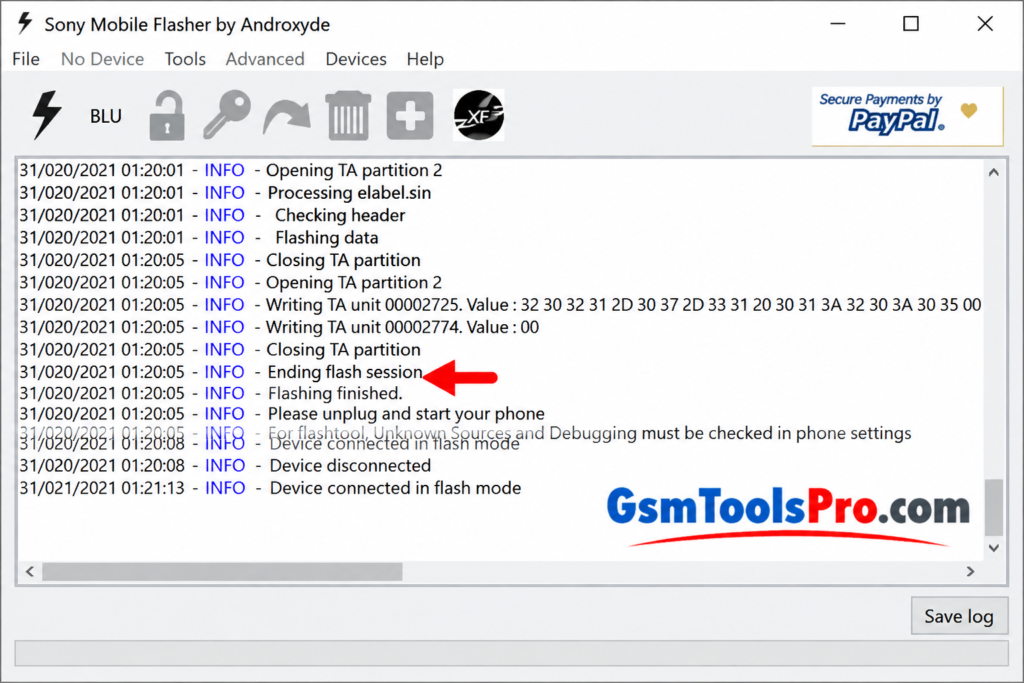Select 'Device disconnected' log line

click(x=225, y=466)
